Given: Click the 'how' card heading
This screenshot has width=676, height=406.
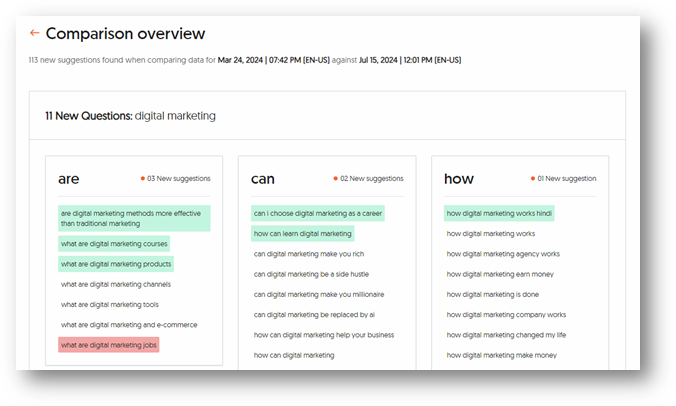Looking at the screenshot, I should [x=459, y=179].
